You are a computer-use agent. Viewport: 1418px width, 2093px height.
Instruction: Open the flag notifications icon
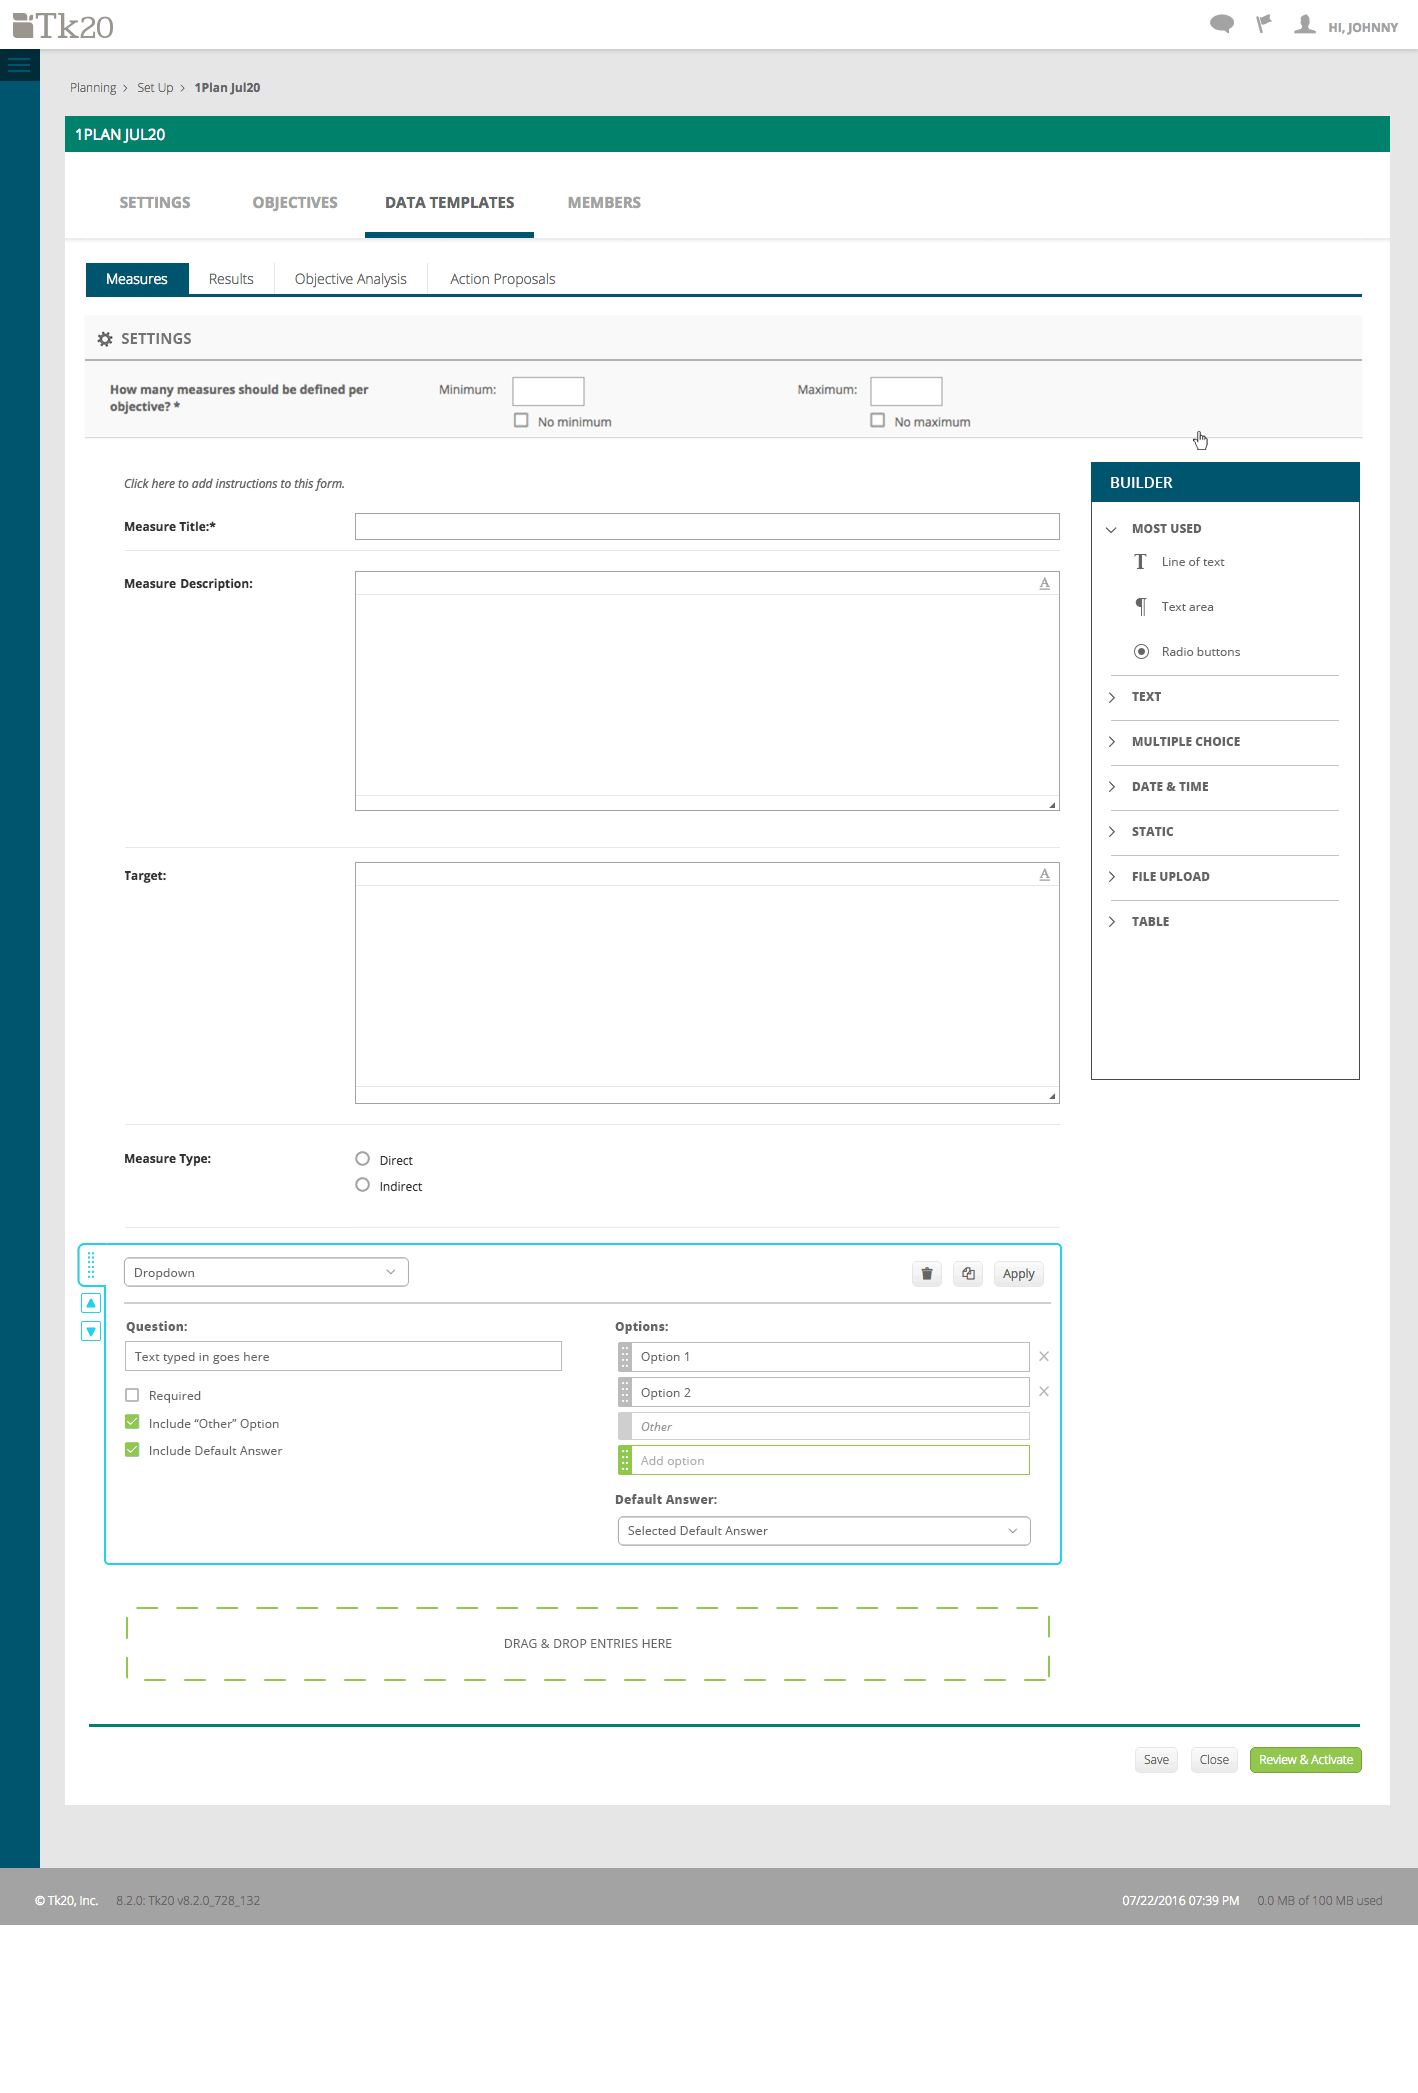click(x=1264, y=24)
